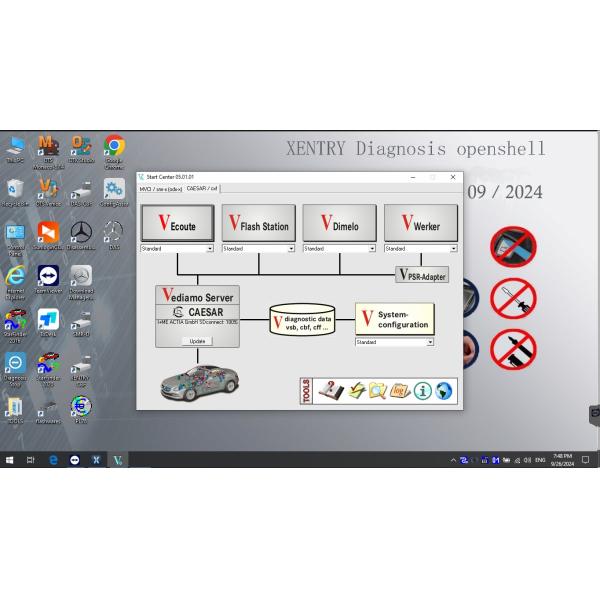Click the magnifier folder icon in Tools
Viewport: 600px width, 600px height.
377,391
